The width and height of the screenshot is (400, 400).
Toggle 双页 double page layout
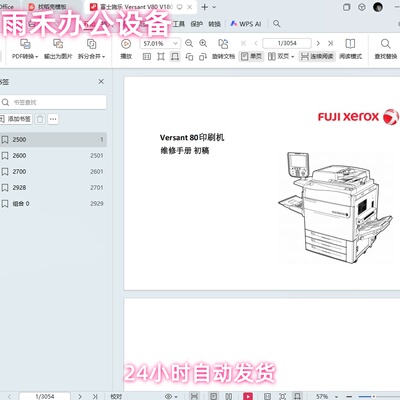[x=278, y=56]
